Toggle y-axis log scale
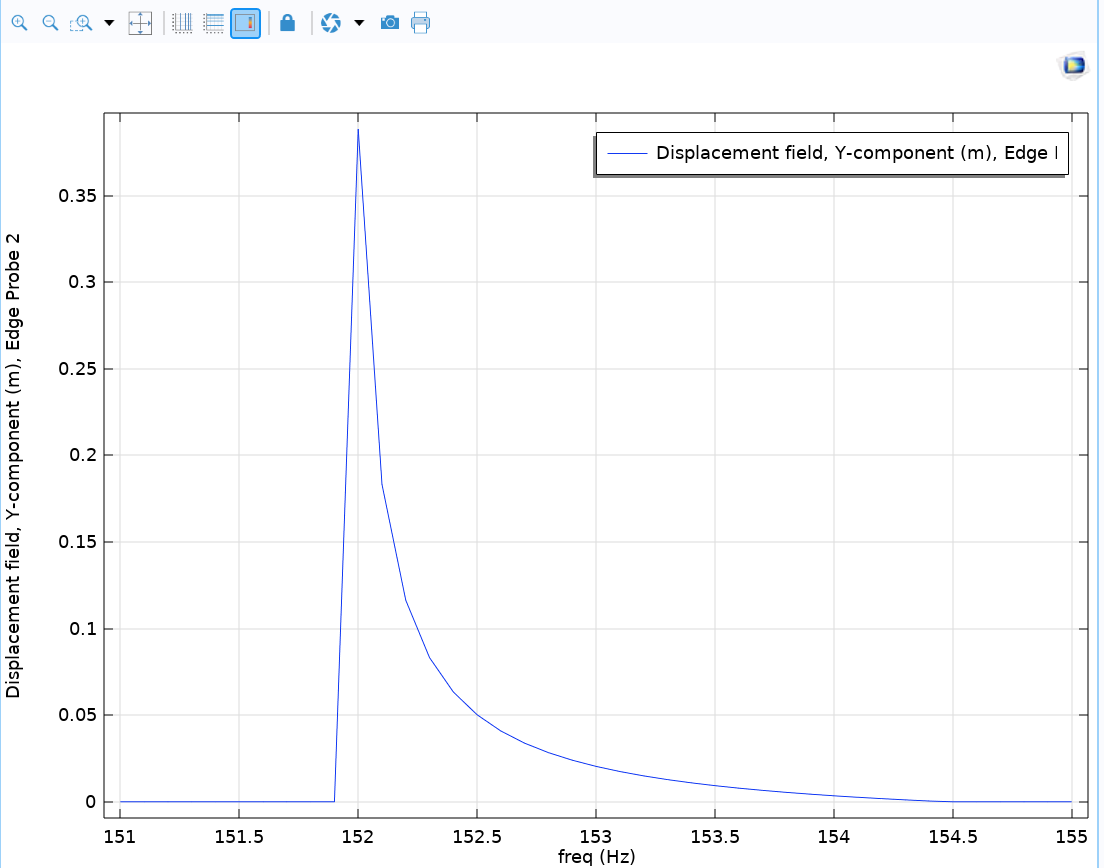 (213, 22)
